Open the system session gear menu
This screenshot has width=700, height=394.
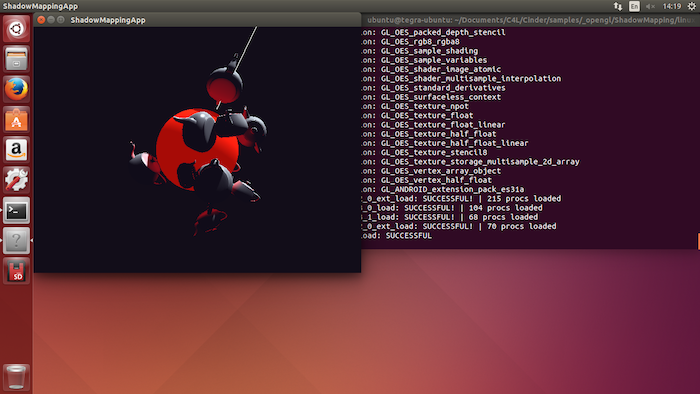point(692,6)
